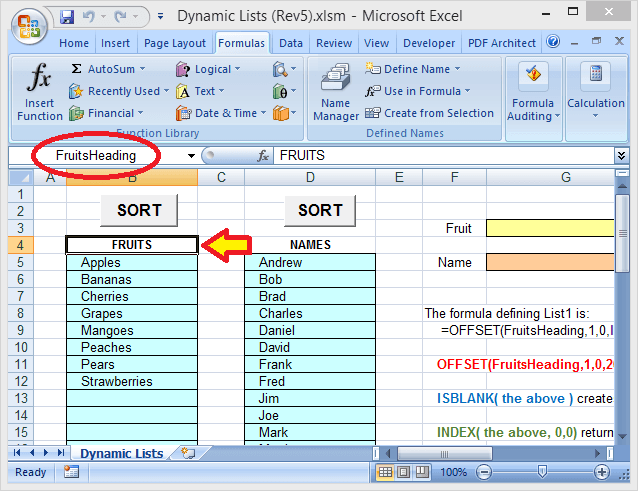The image size is (638, 491).
Task: Enable Page Break Preview view
Action: pos(423,472)
